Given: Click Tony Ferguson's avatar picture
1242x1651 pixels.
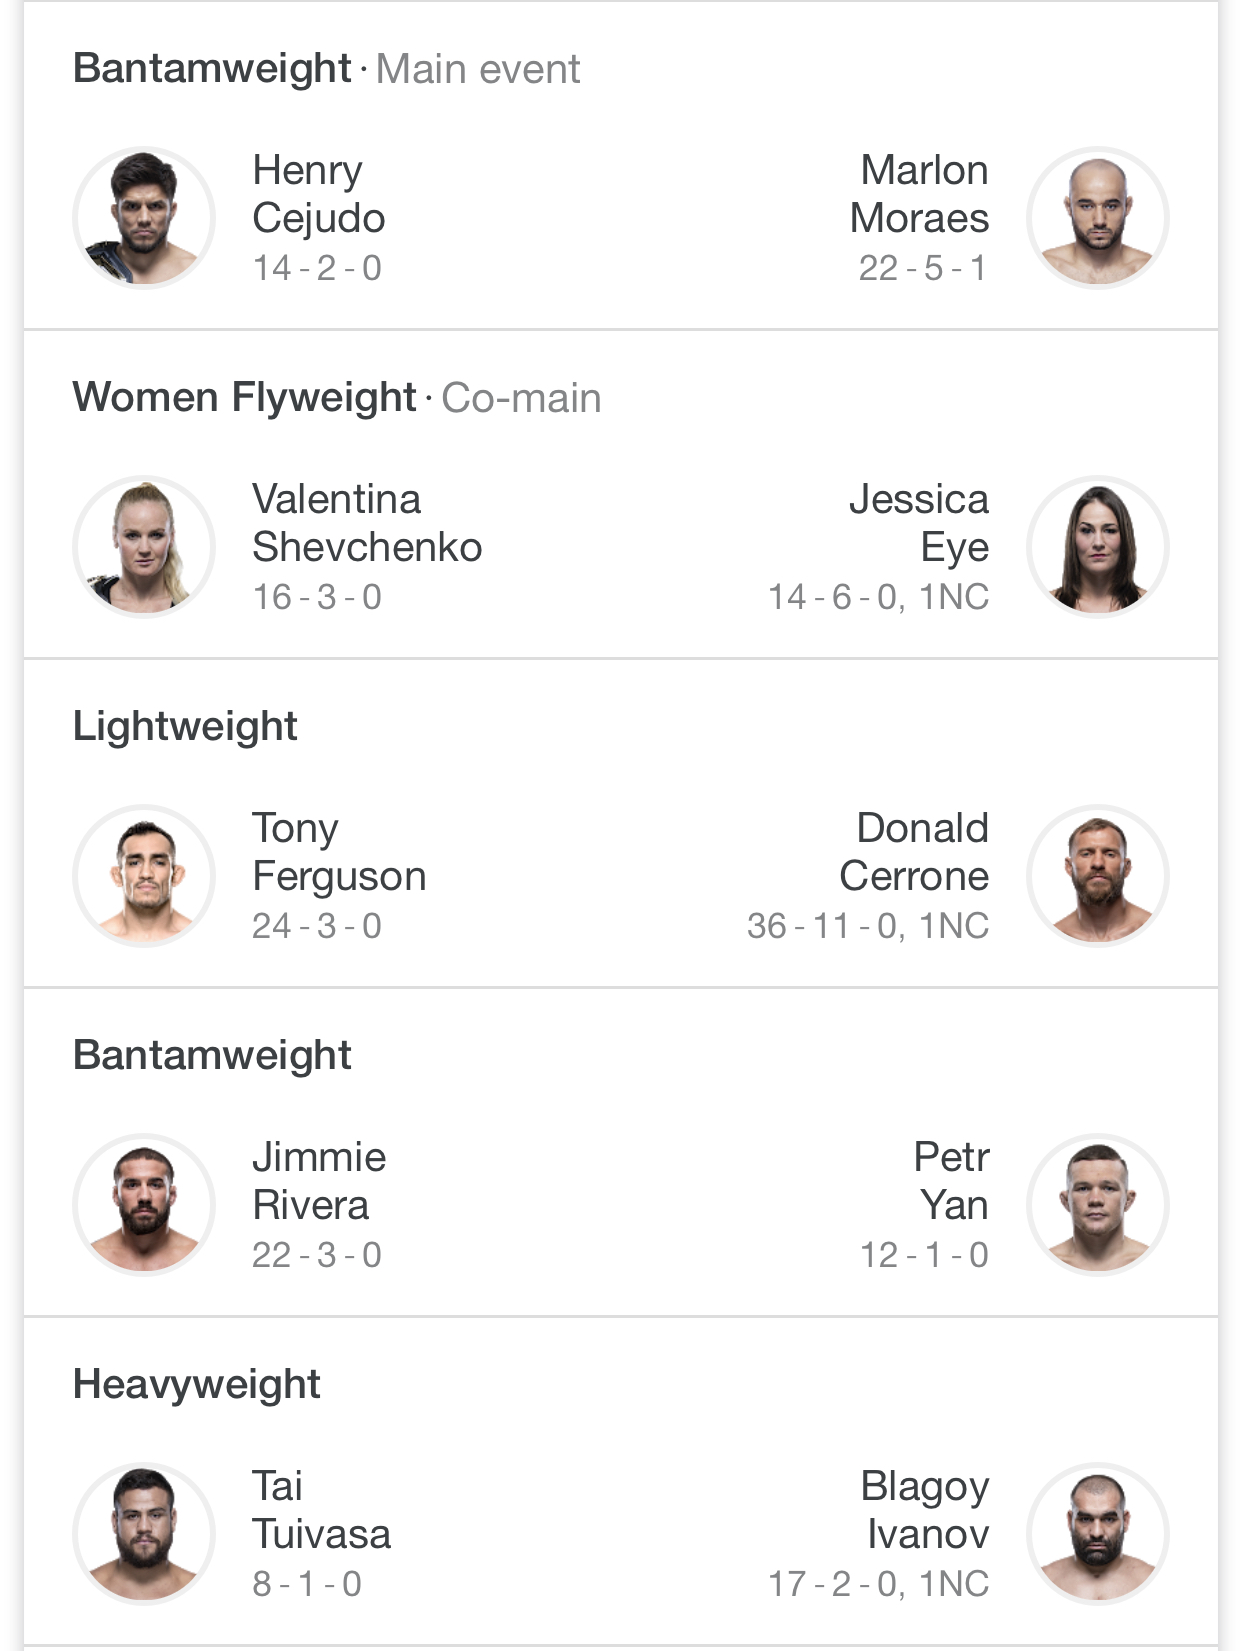Looking at the screenshot, I should point(144,876).
